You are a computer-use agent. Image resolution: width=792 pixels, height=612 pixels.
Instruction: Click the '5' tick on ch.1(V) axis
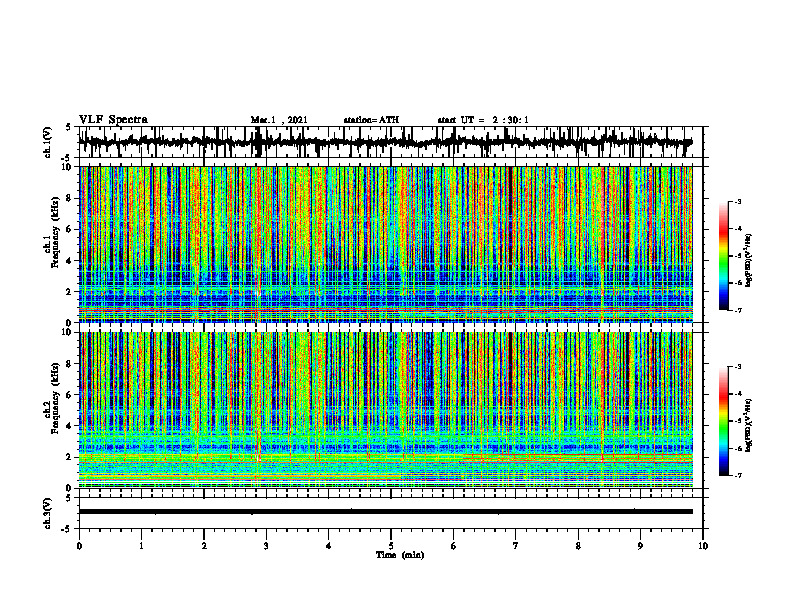(x=69, y=128)
